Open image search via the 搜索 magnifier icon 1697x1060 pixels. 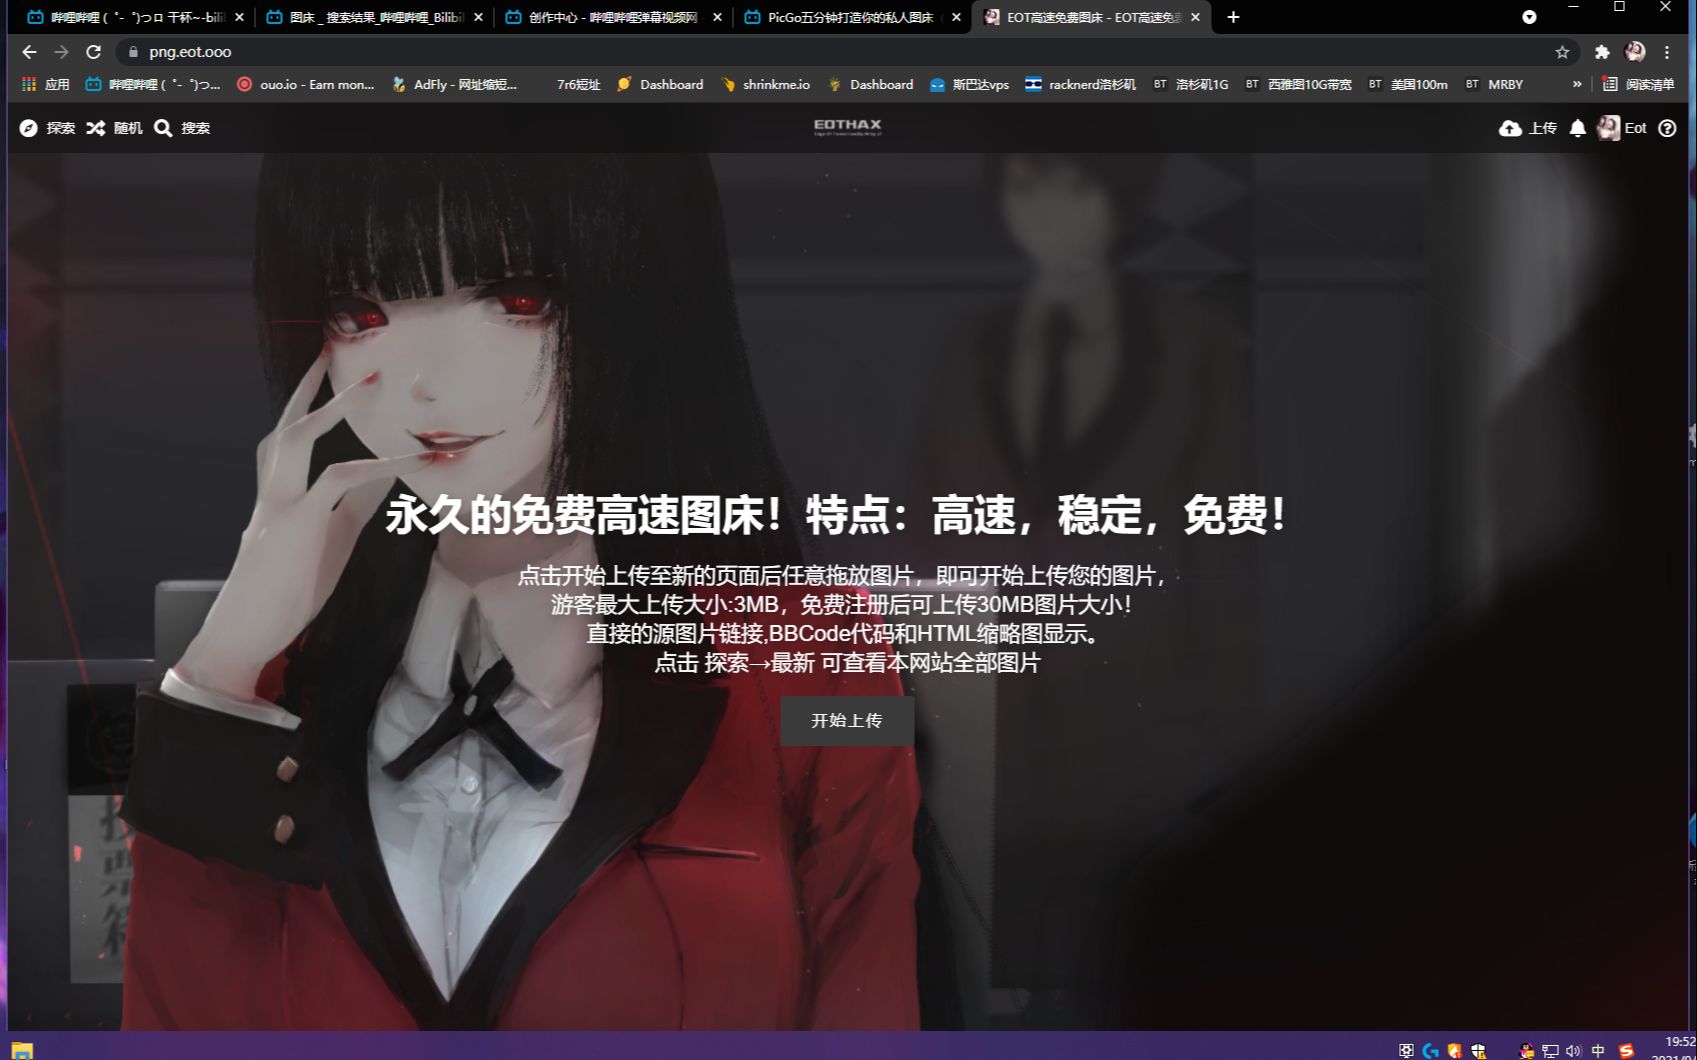(x=164, y=128)
